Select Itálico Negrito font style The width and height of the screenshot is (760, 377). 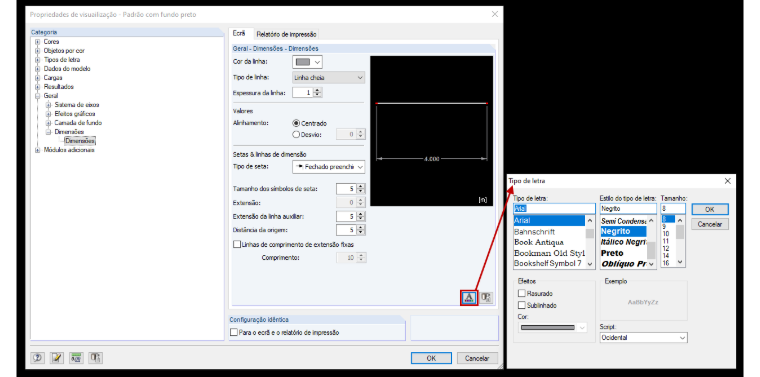pyautogui.click(x=623, y=242)
